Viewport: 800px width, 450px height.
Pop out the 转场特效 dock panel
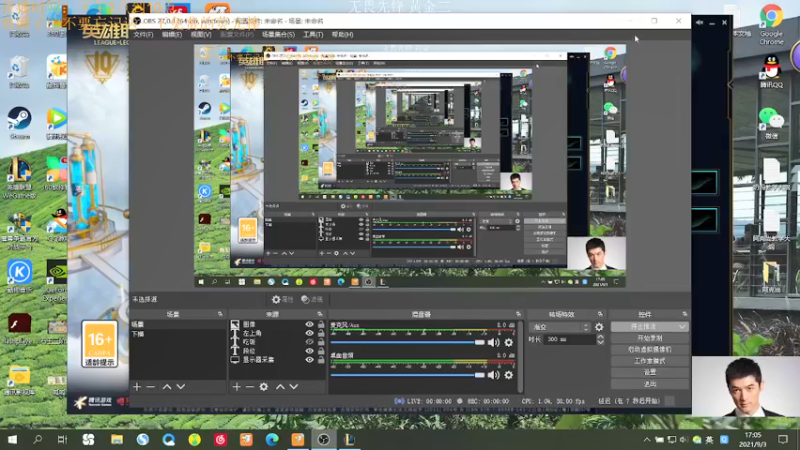600,314
